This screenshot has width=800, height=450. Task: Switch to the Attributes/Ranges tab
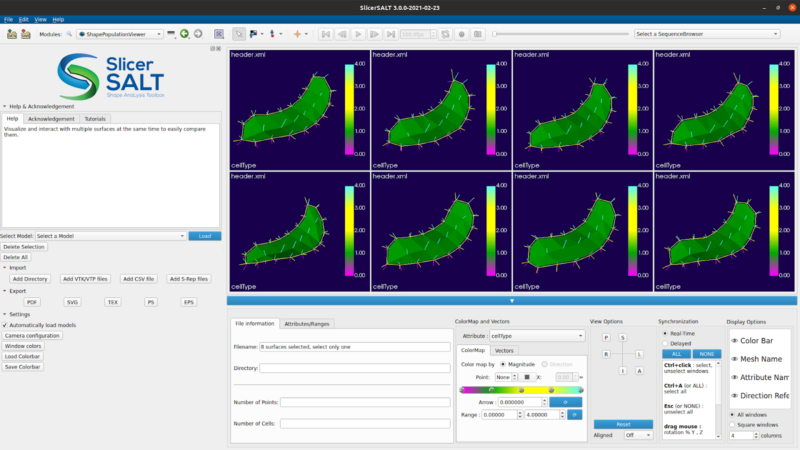pyautogui.click(x=307, y=324)
